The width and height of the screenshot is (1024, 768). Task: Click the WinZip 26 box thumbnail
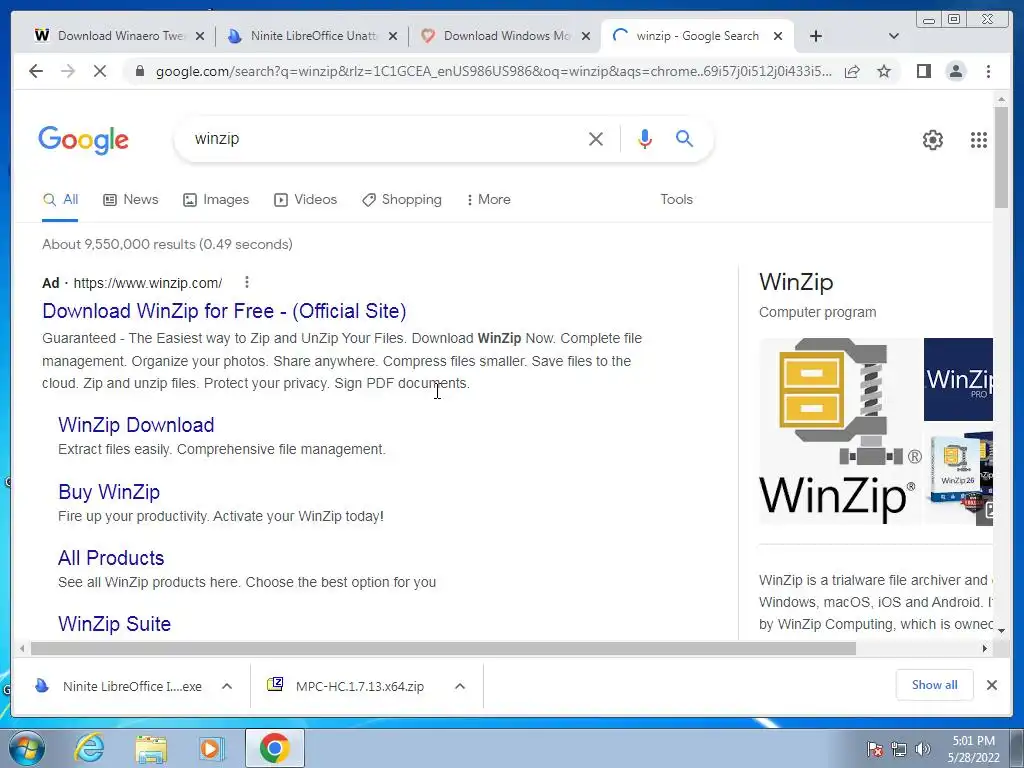pos(958,478)
